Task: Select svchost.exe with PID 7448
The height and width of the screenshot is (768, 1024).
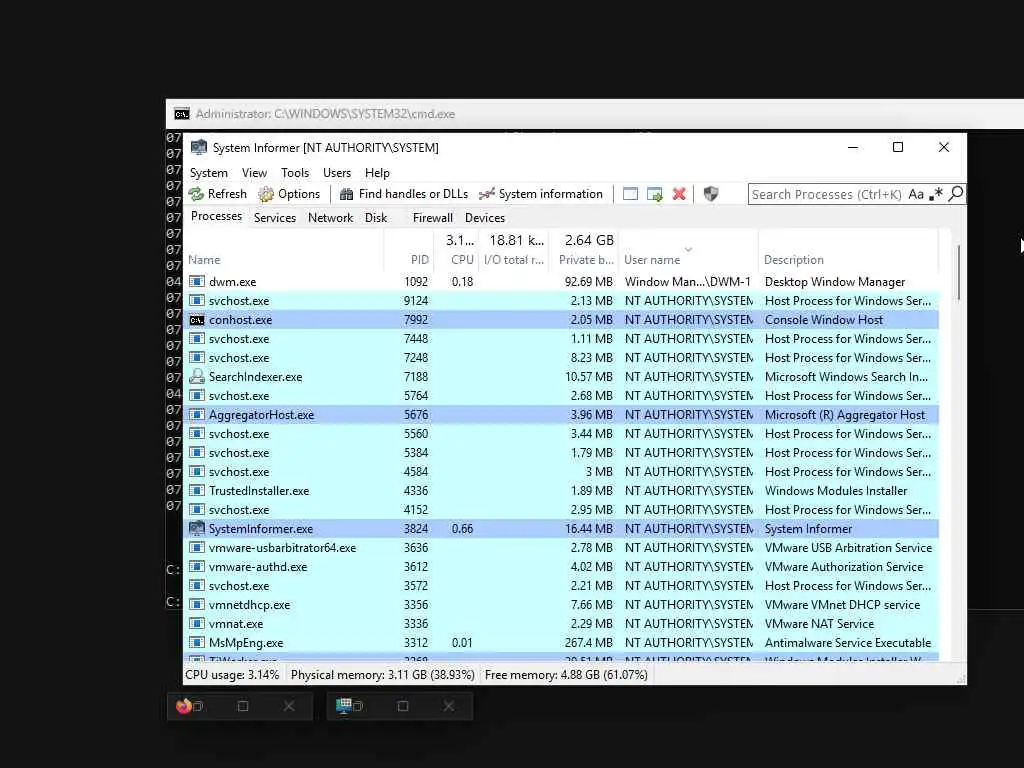Action: pyautogui.click(x=562, y=339)
